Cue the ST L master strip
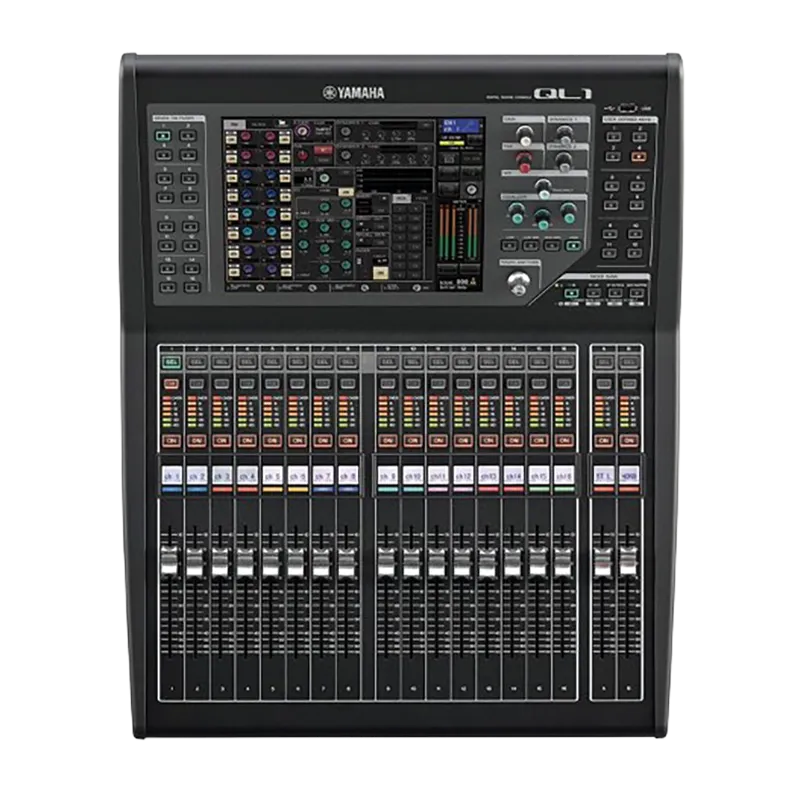This screenshot has height=798, width=800. coord(604,384)
